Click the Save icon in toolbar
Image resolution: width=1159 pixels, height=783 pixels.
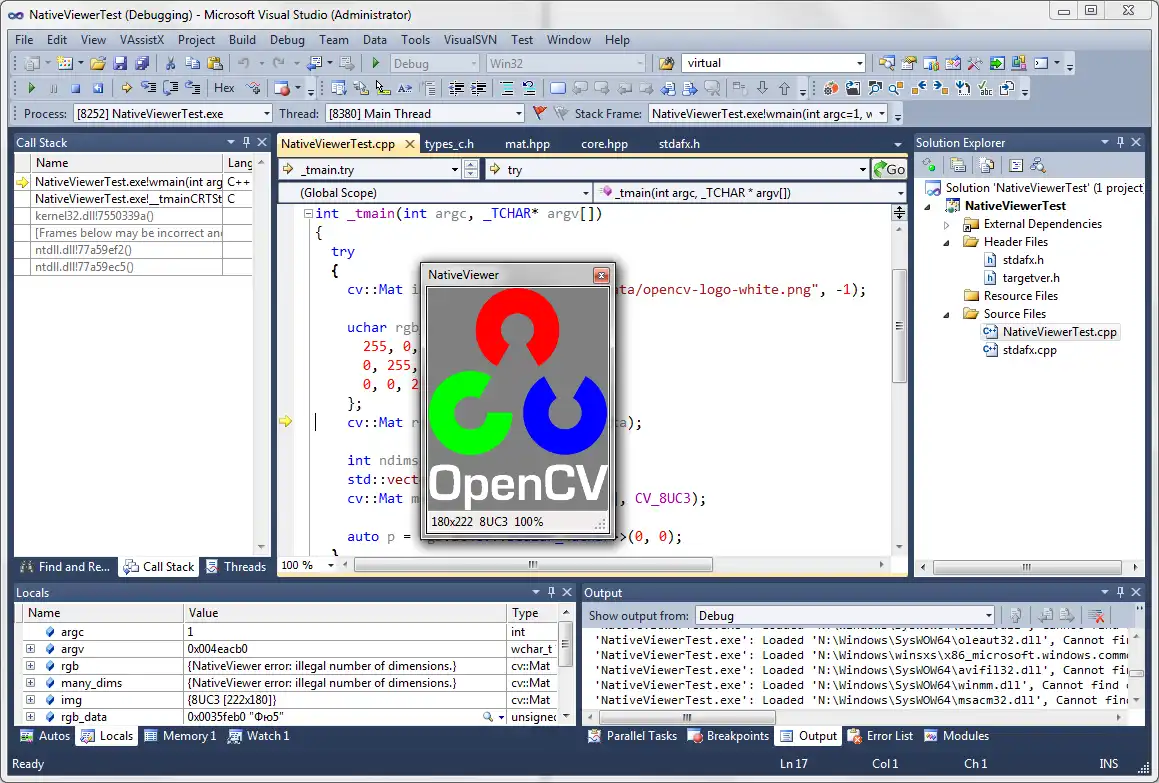tap(120, 64)
